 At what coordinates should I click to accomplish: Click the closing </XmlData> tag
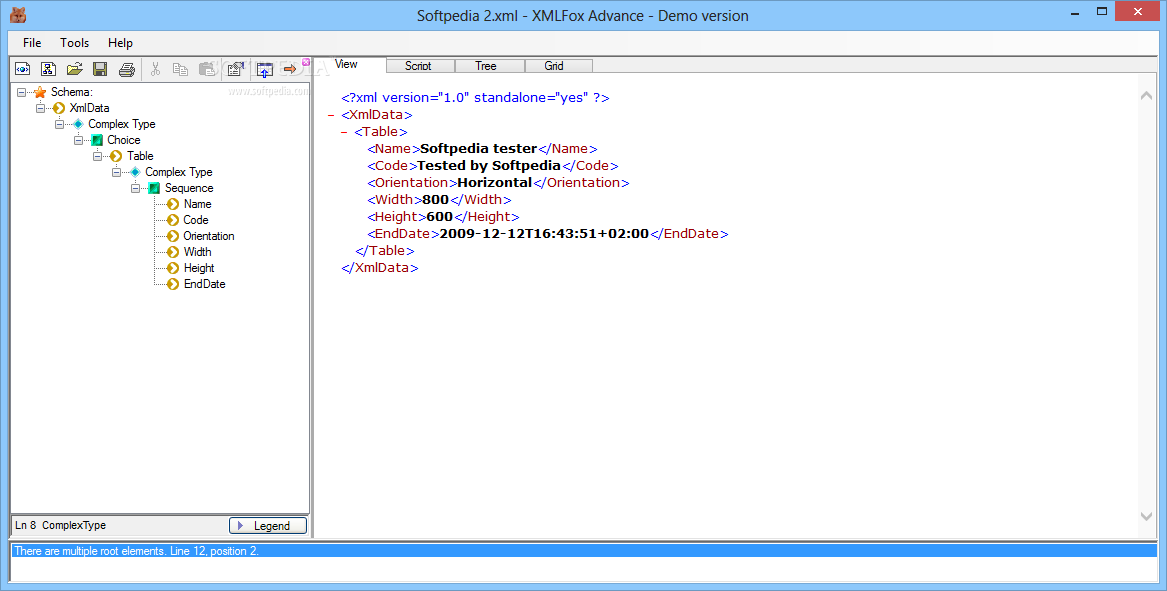[380, 268]
